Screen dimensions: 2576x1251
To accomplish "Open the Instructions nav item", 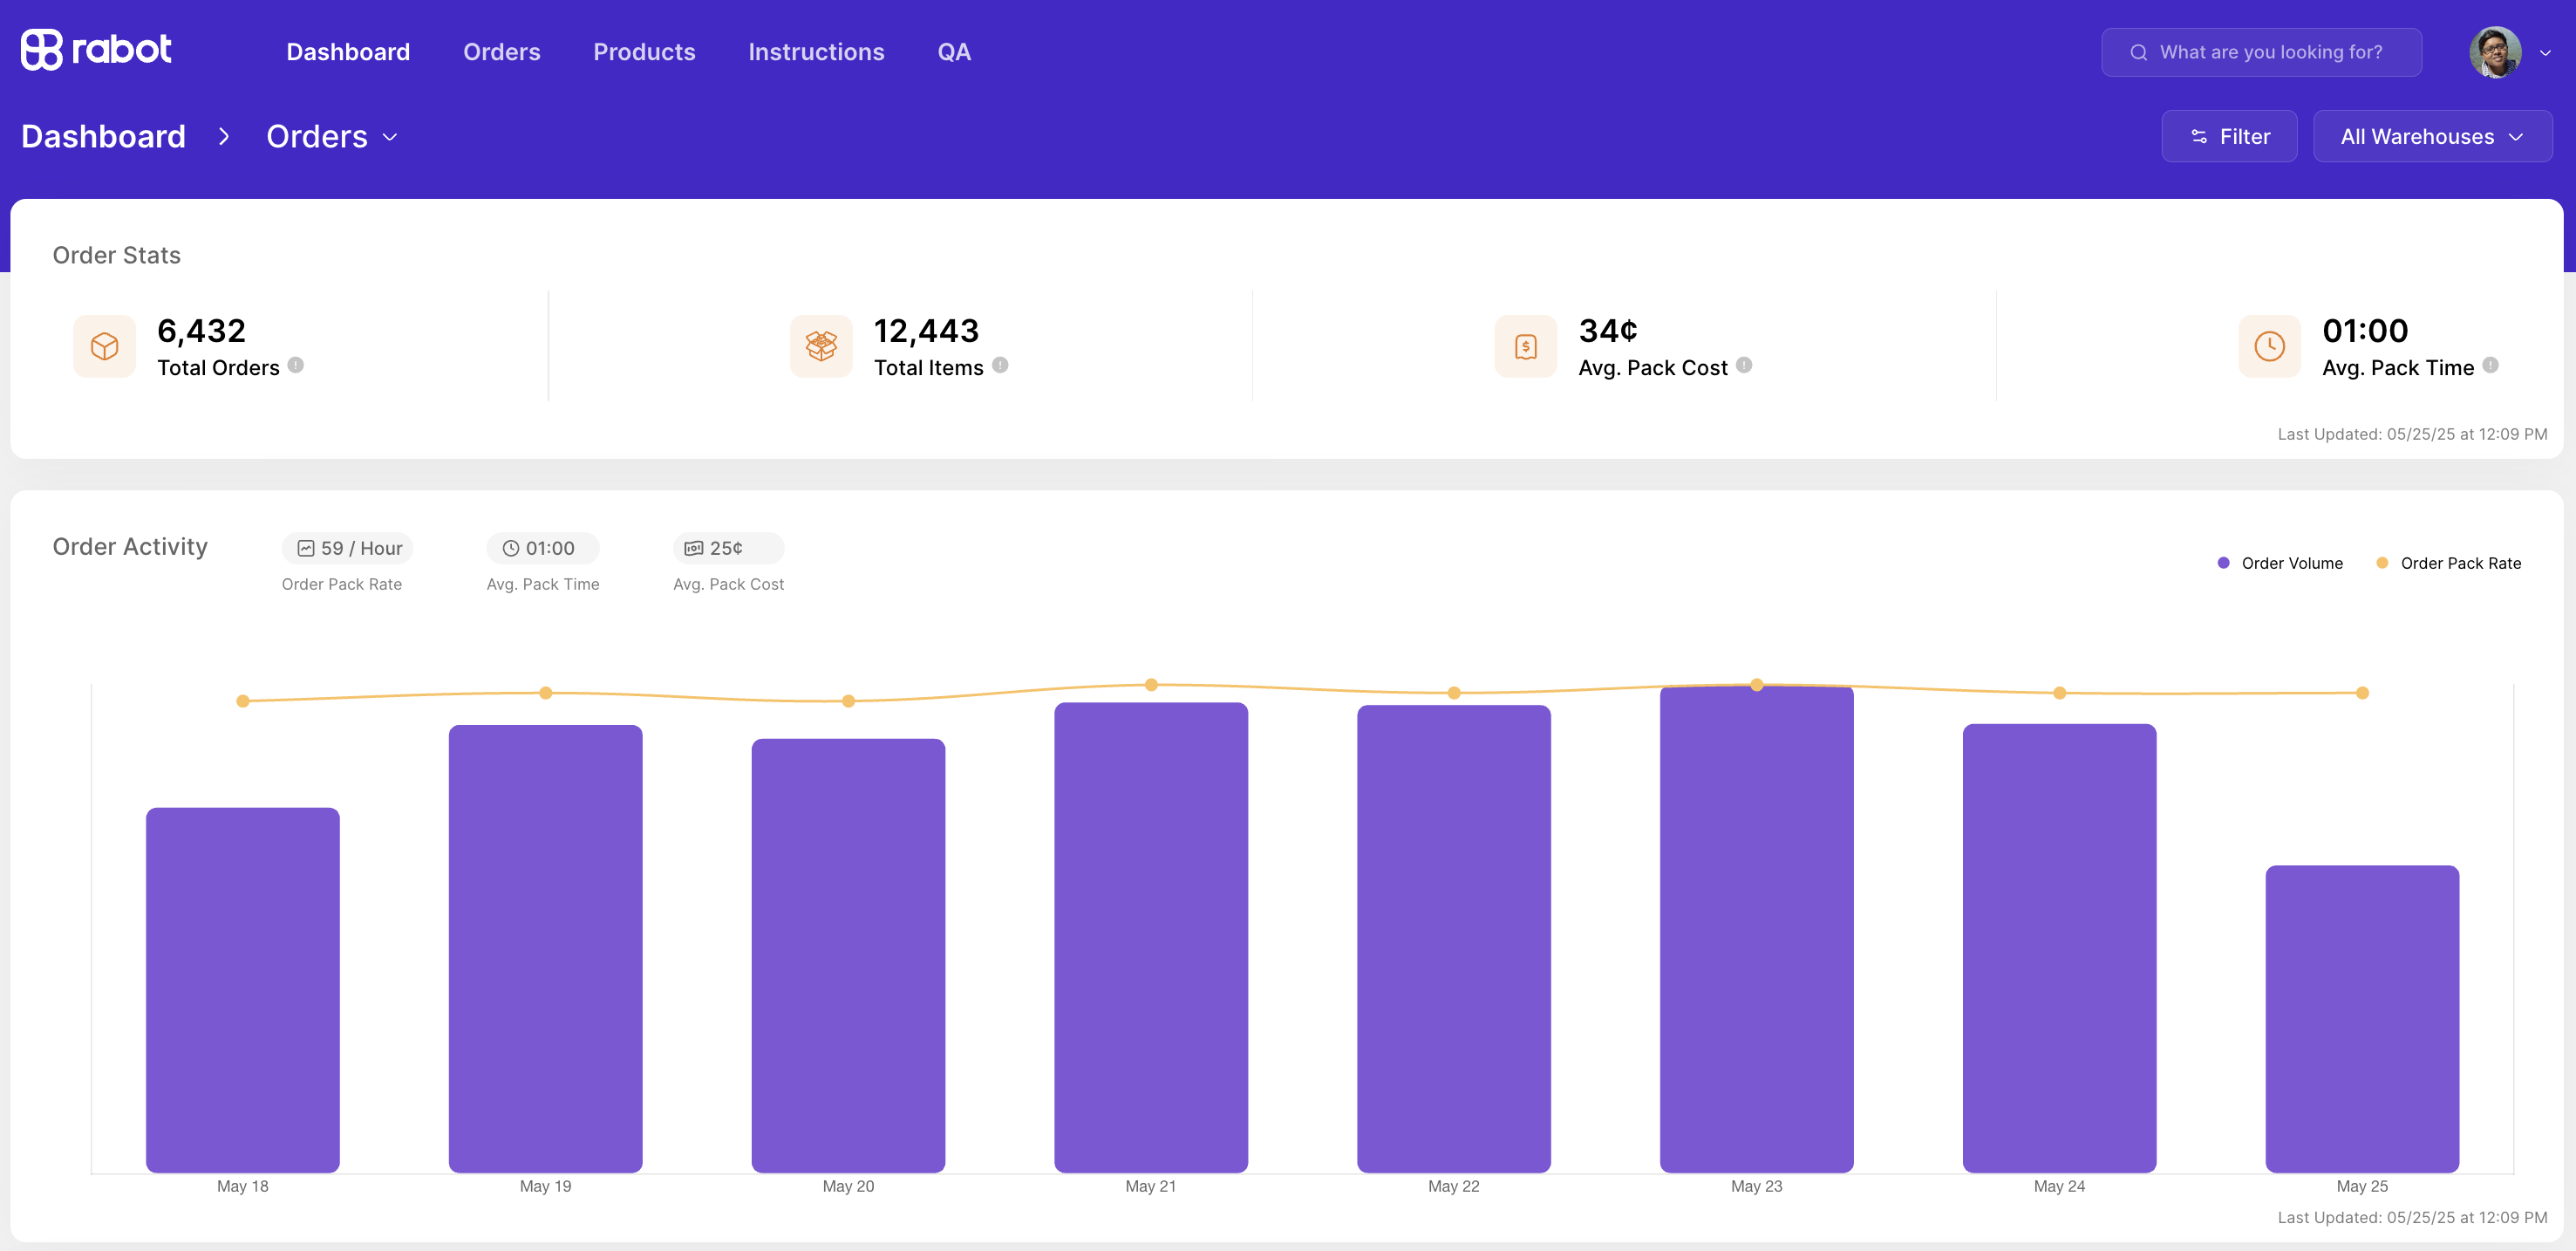I will click(x=816, y=52).
